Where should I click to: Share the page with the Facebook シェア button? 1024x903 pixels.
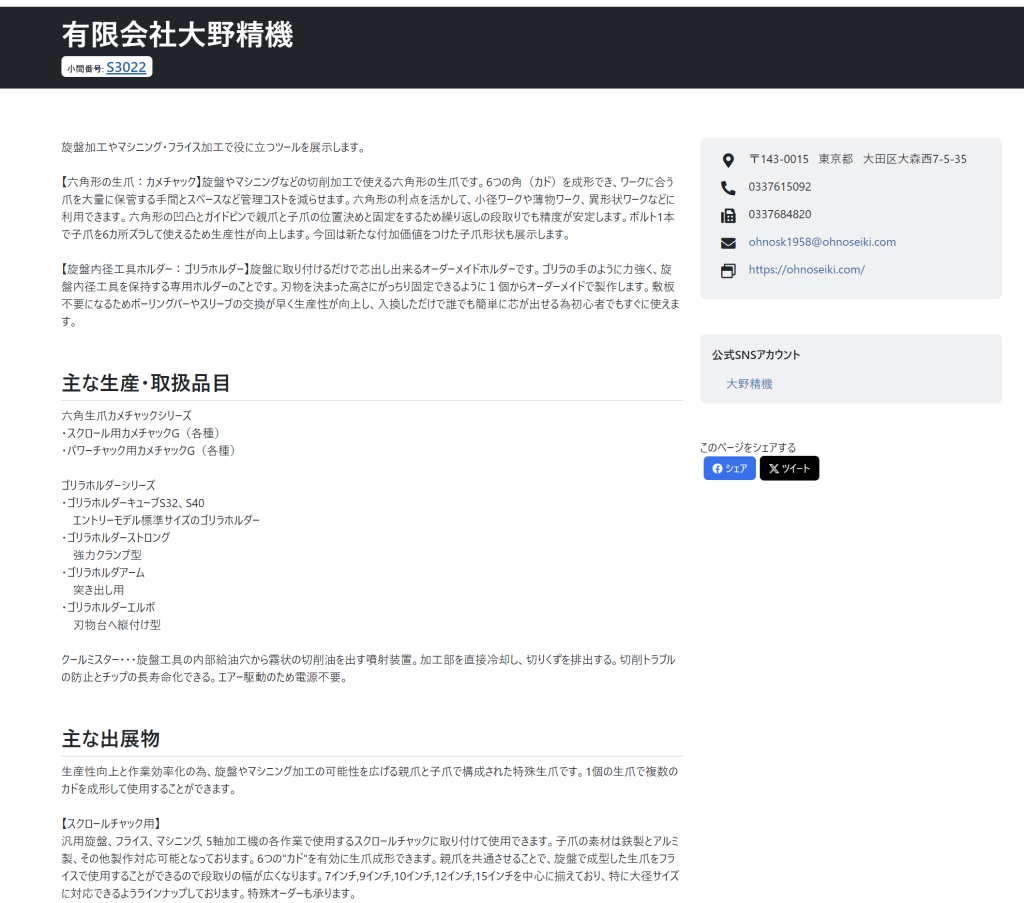click(x=729, y=468)
